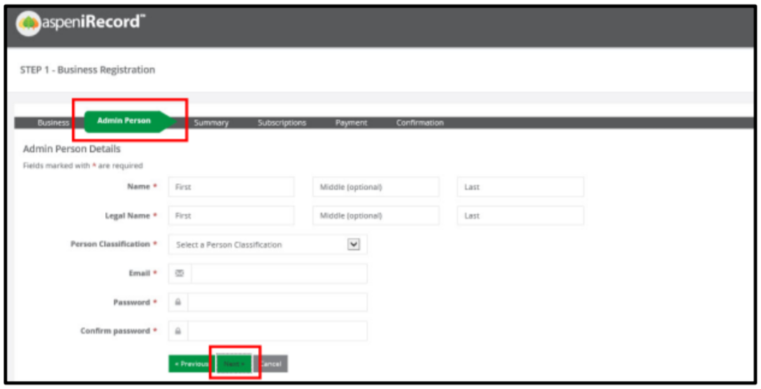Focus the Legal Name Last field
This screenshot has height=389, width=761.
pyautogui.click(x=520, y=215)
